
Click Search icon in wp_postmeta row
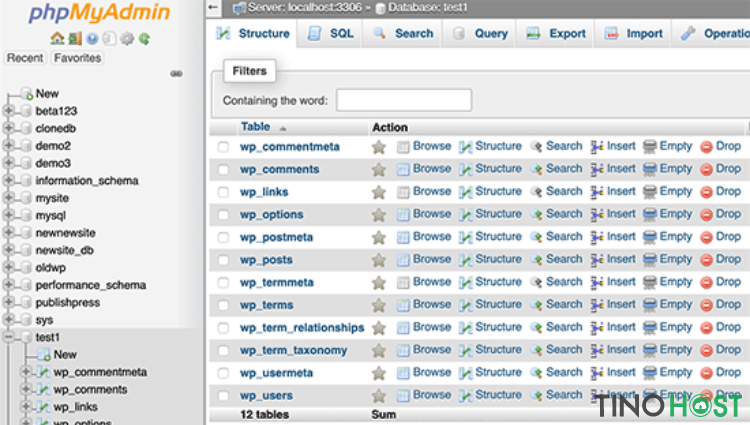coord(537,237)
